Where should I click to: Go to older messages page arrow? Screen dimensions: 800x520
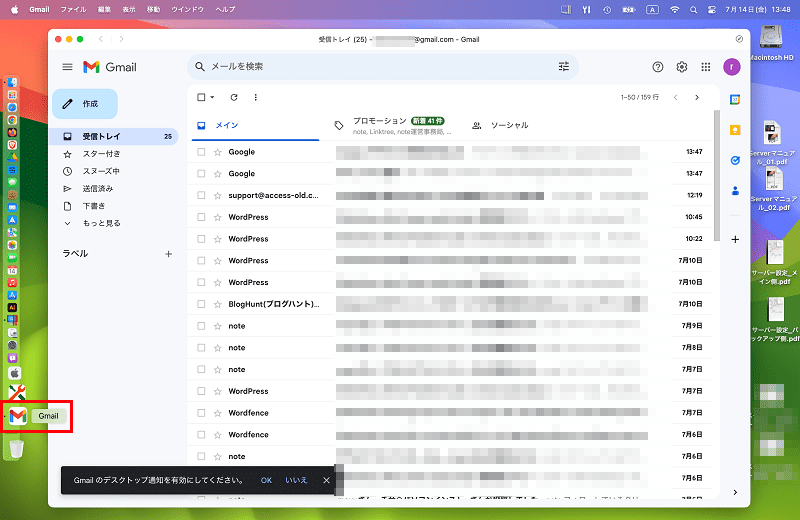point(697,97)
